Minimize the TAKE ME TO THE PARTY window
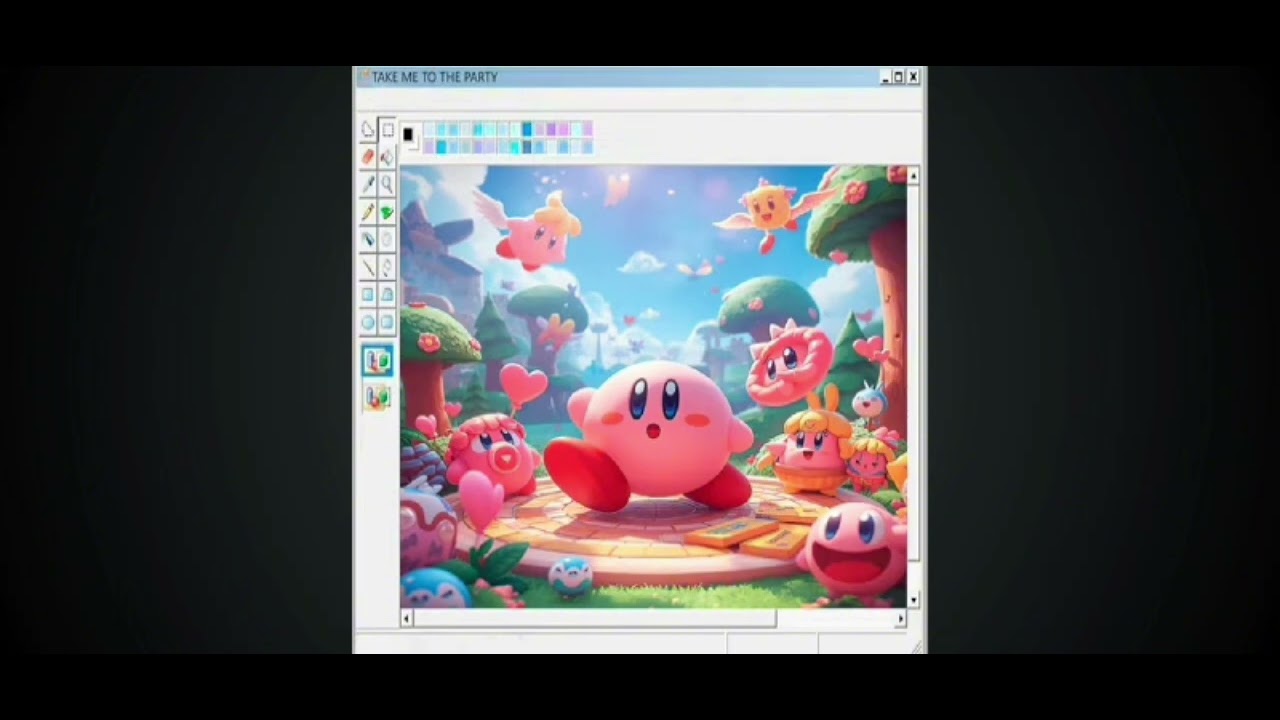 pos(885,77)
